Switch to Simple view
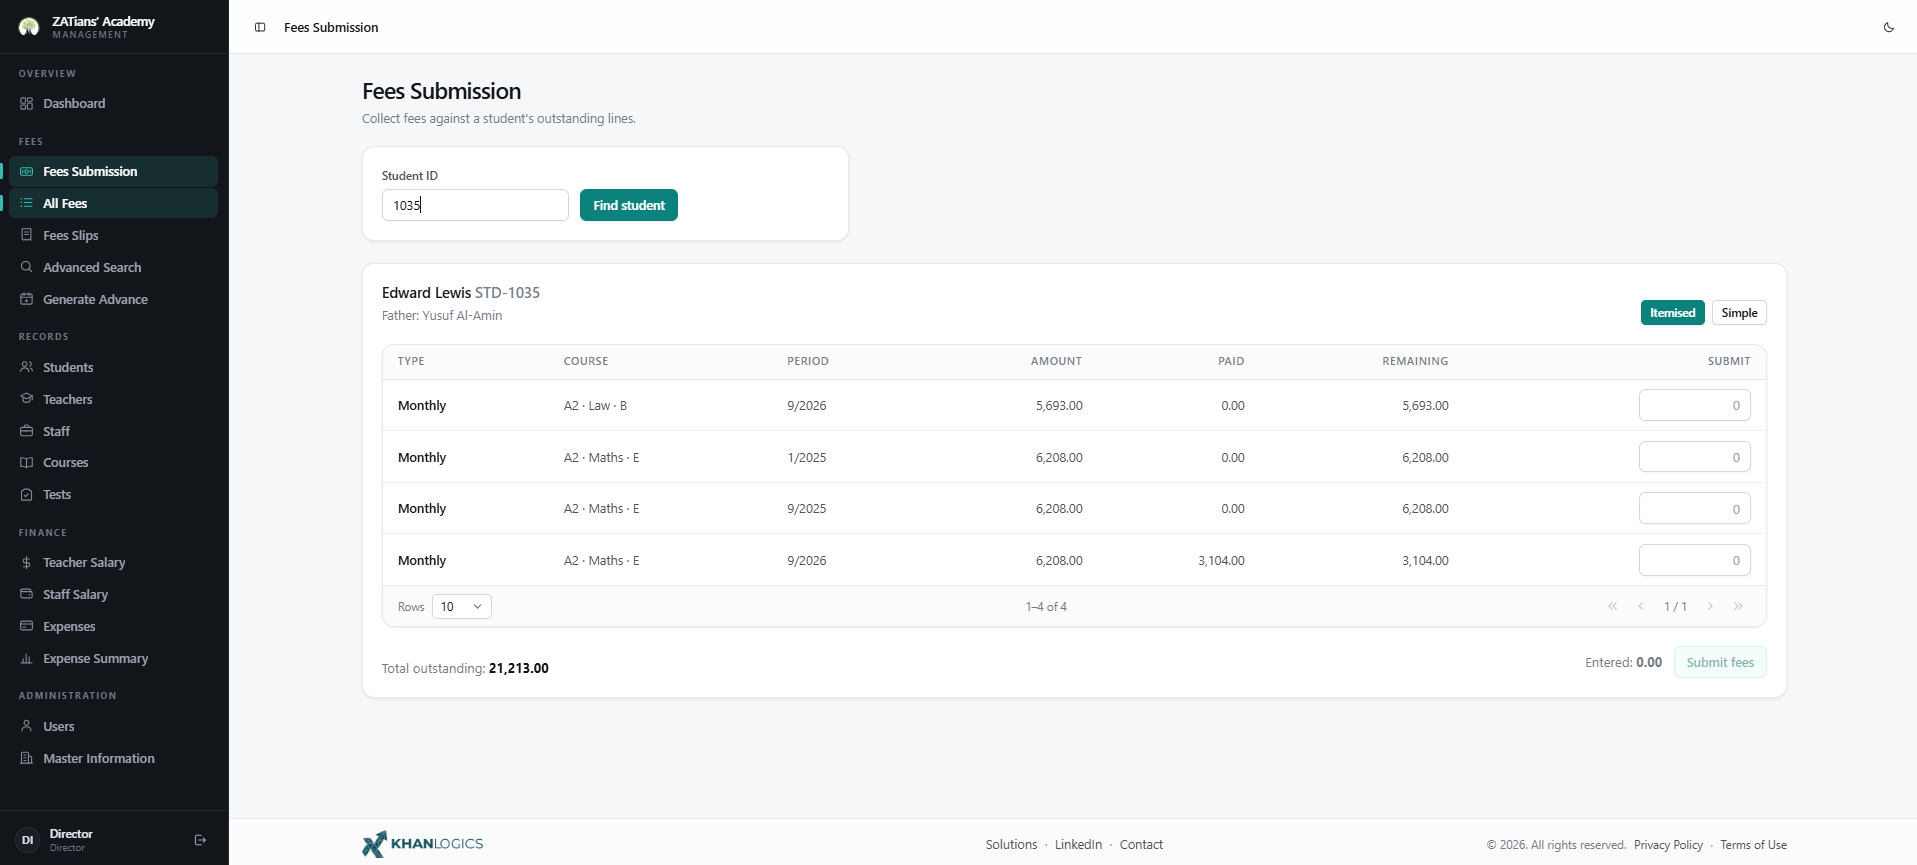Viewport: 1917px width, 865px height. 1739,313
